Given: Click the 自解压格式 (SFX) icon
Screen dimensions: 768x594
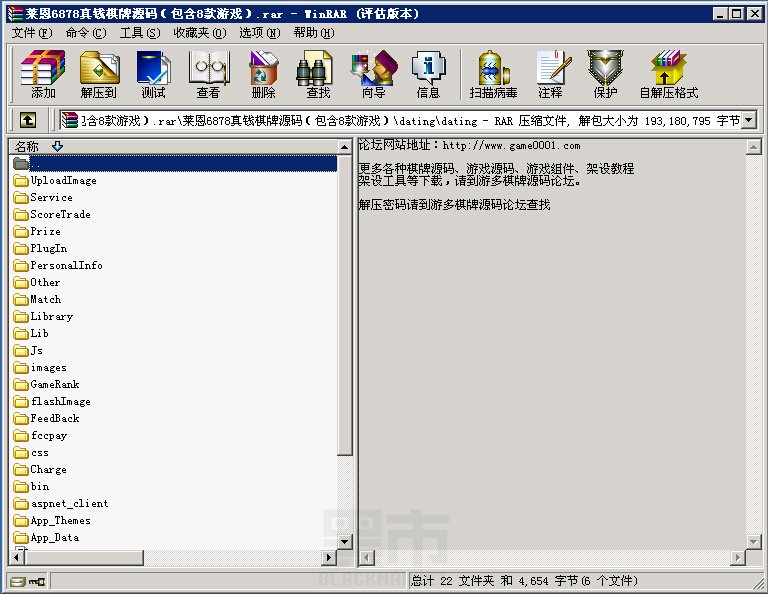Looking at the screenshot, I should (x=669, y=73).
